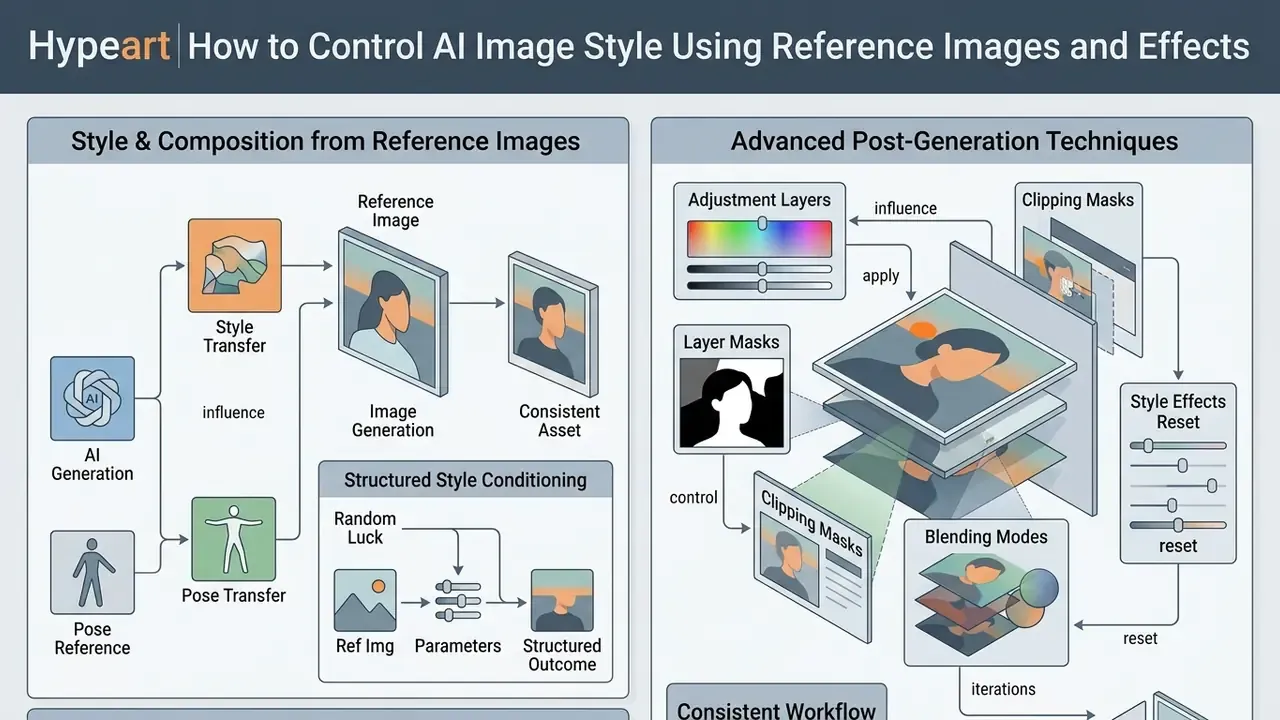
Task: Select the Structured Outcome thumbnail
Action: tap(562, 600)
